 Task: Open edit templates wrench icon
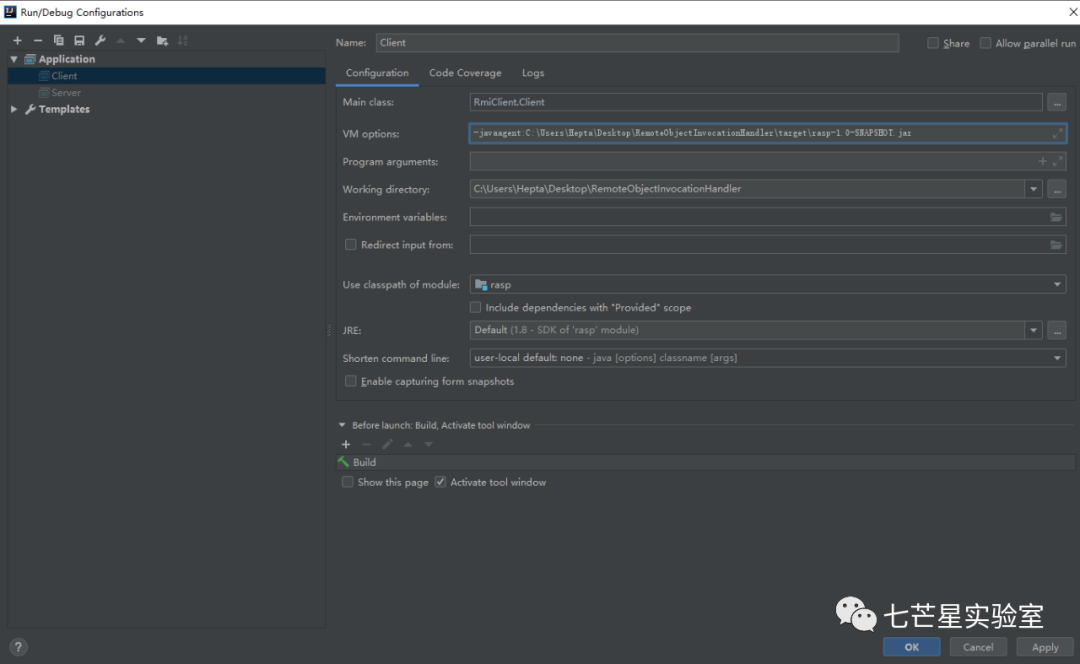point(100,41)
